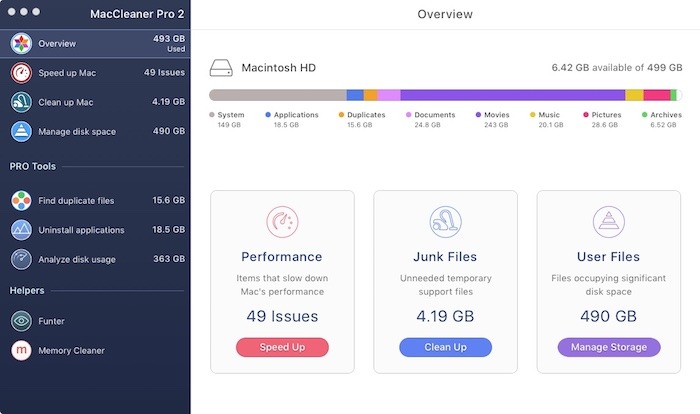700x414 pixels.
Task: Click the Memory Cleaner 'm' icon
Action: [x=21, y=351]
